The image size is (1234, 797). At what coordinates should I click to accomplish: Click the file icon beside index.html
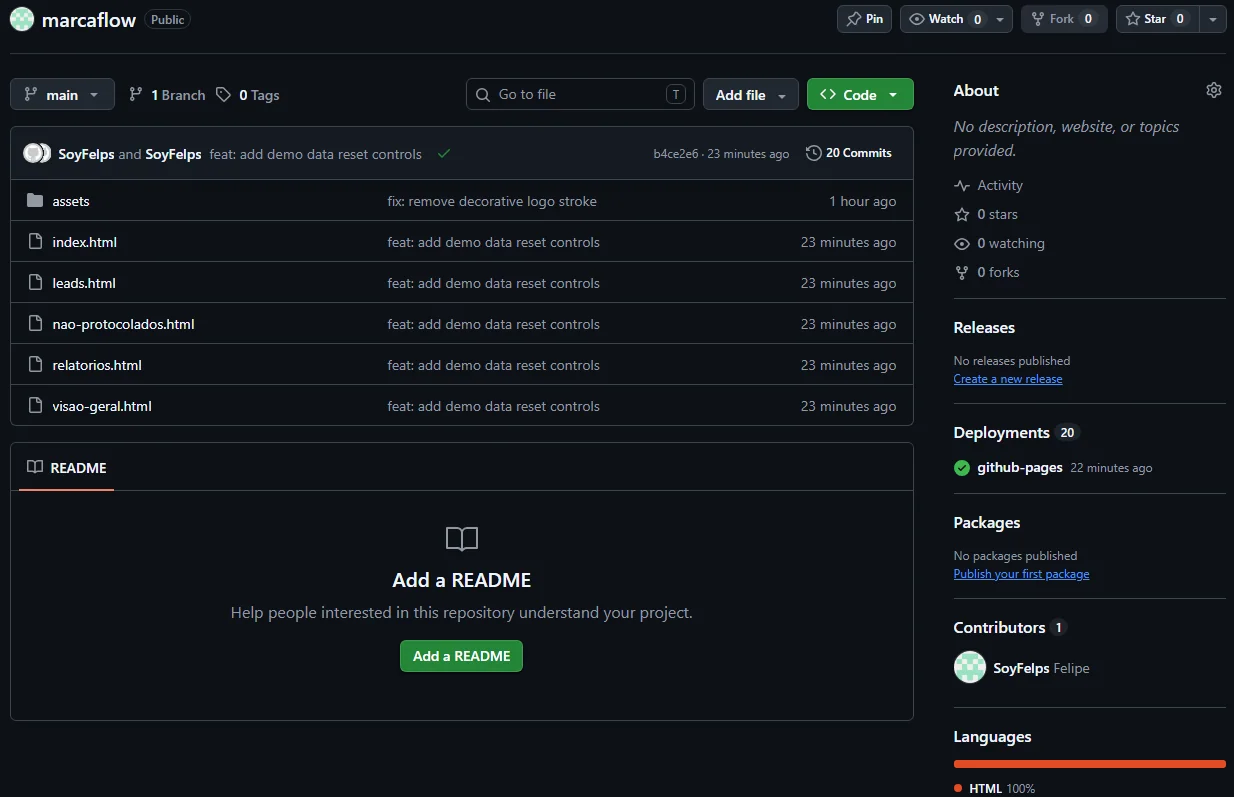35,242
